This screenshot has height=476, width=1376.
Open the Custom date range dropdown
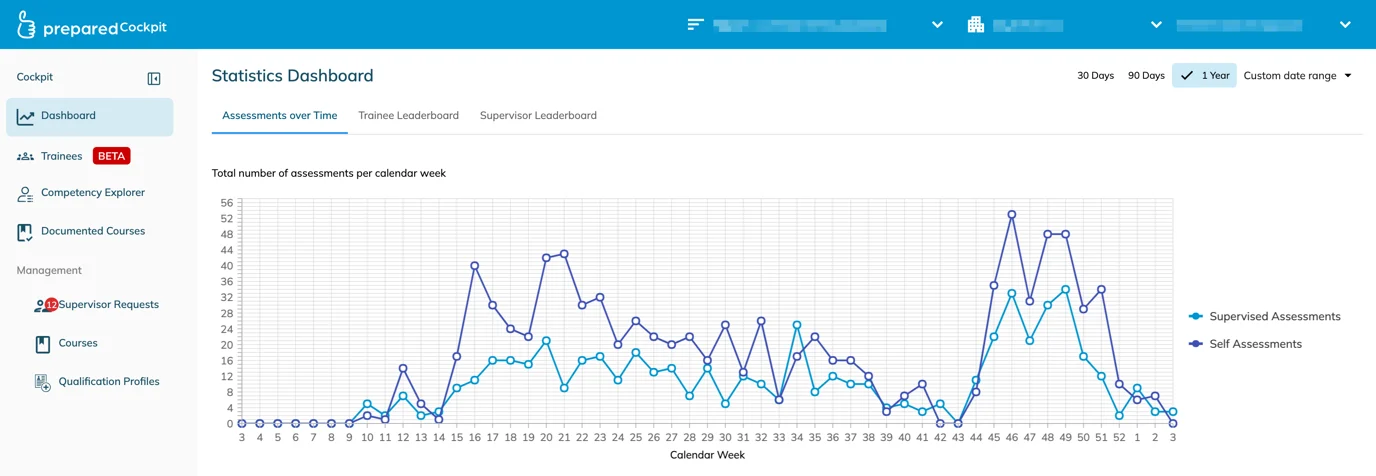coord(1297,76)
